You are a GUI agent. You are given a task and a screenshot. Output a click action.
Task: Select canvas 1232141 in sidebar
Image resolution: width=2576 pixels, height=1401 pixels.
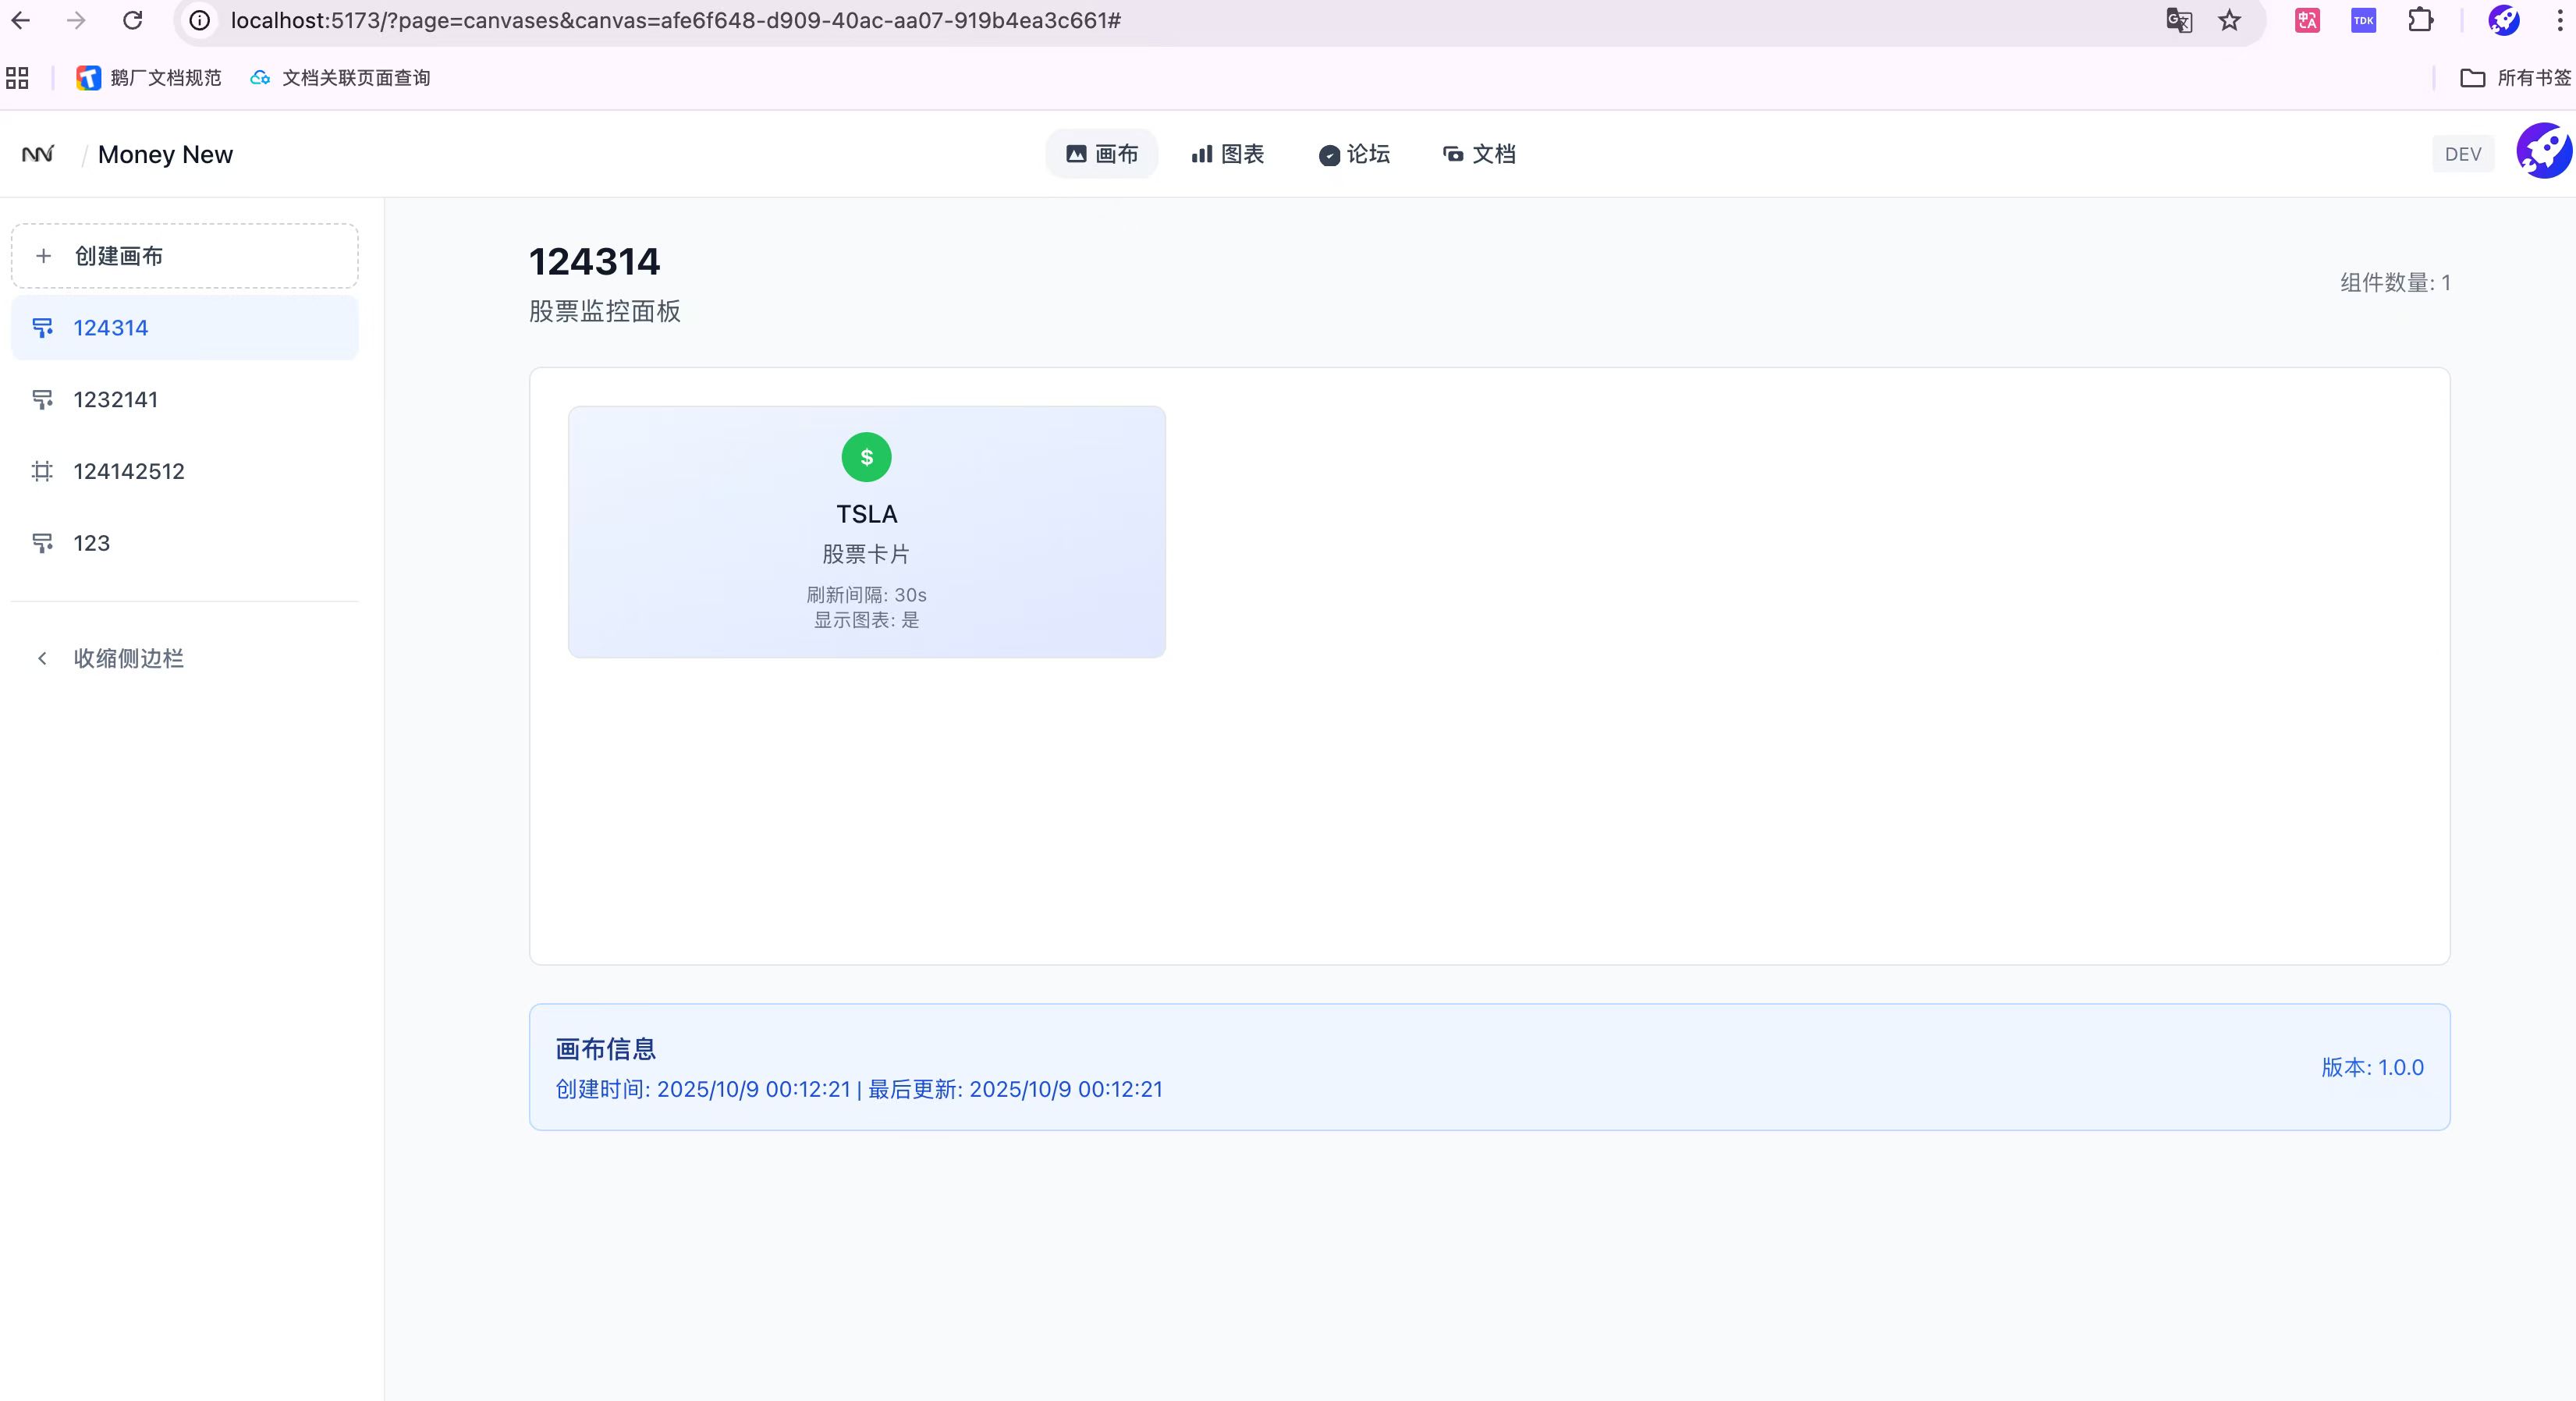pos(115,400)
